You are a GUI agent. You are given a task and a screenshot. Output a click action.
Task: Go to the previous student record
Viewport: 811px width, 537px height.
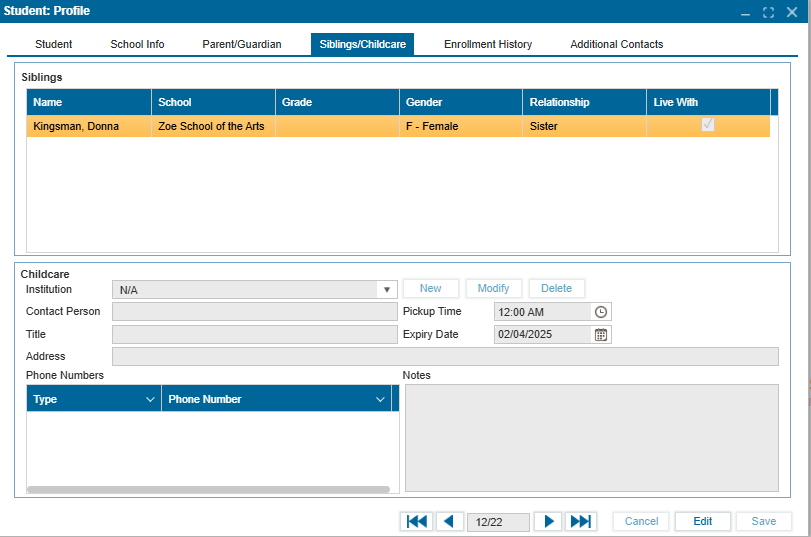tap(449, 521)
